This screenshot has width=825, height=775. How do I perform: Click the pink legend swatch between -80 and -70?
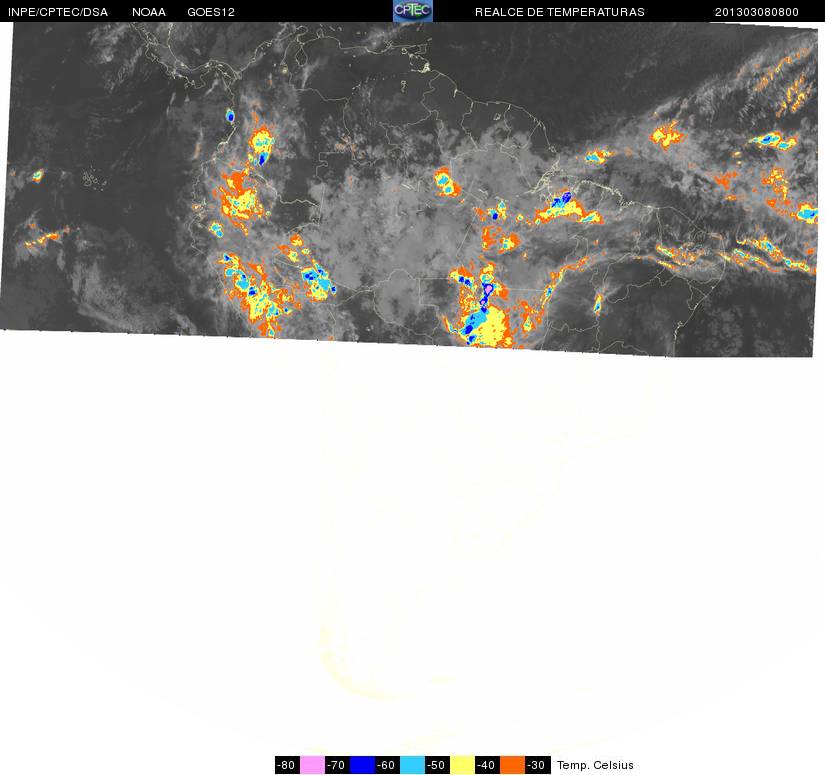[312, 765]
